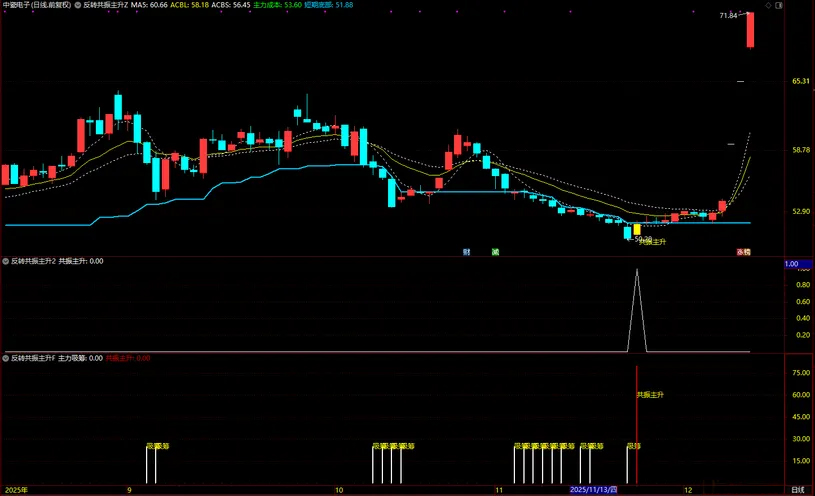Screen dimensions: 815x496
Task: Click the yellow signal candle near 50.28
Action: 637,229
